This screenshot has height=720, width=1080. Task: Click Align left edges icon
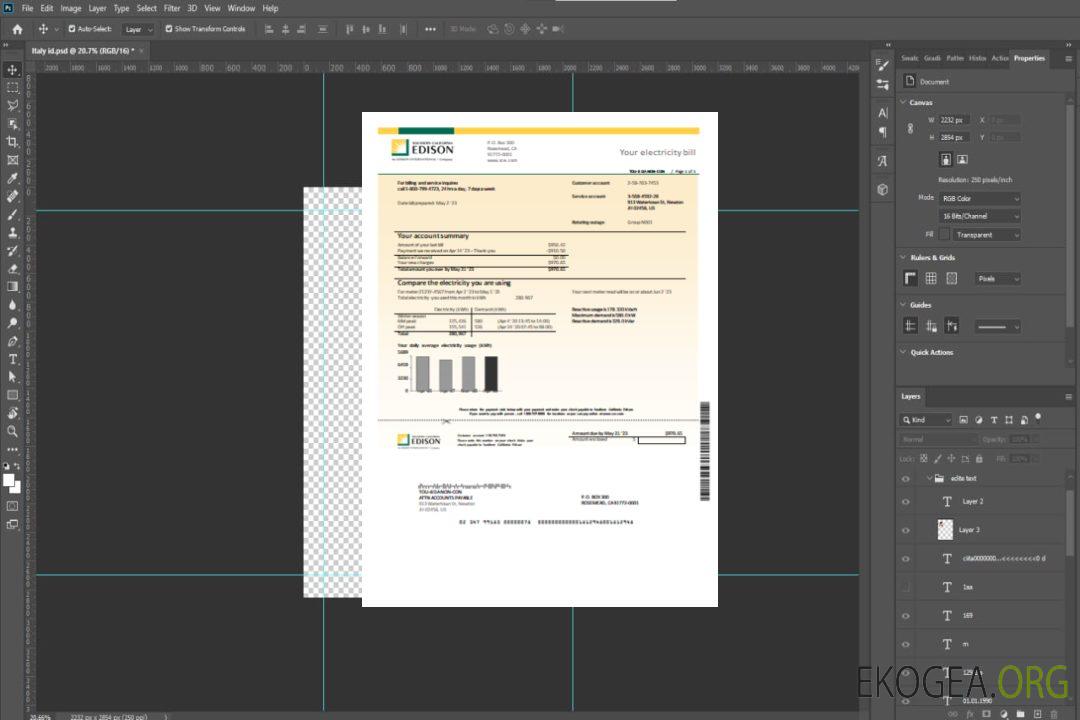(269, 29)
